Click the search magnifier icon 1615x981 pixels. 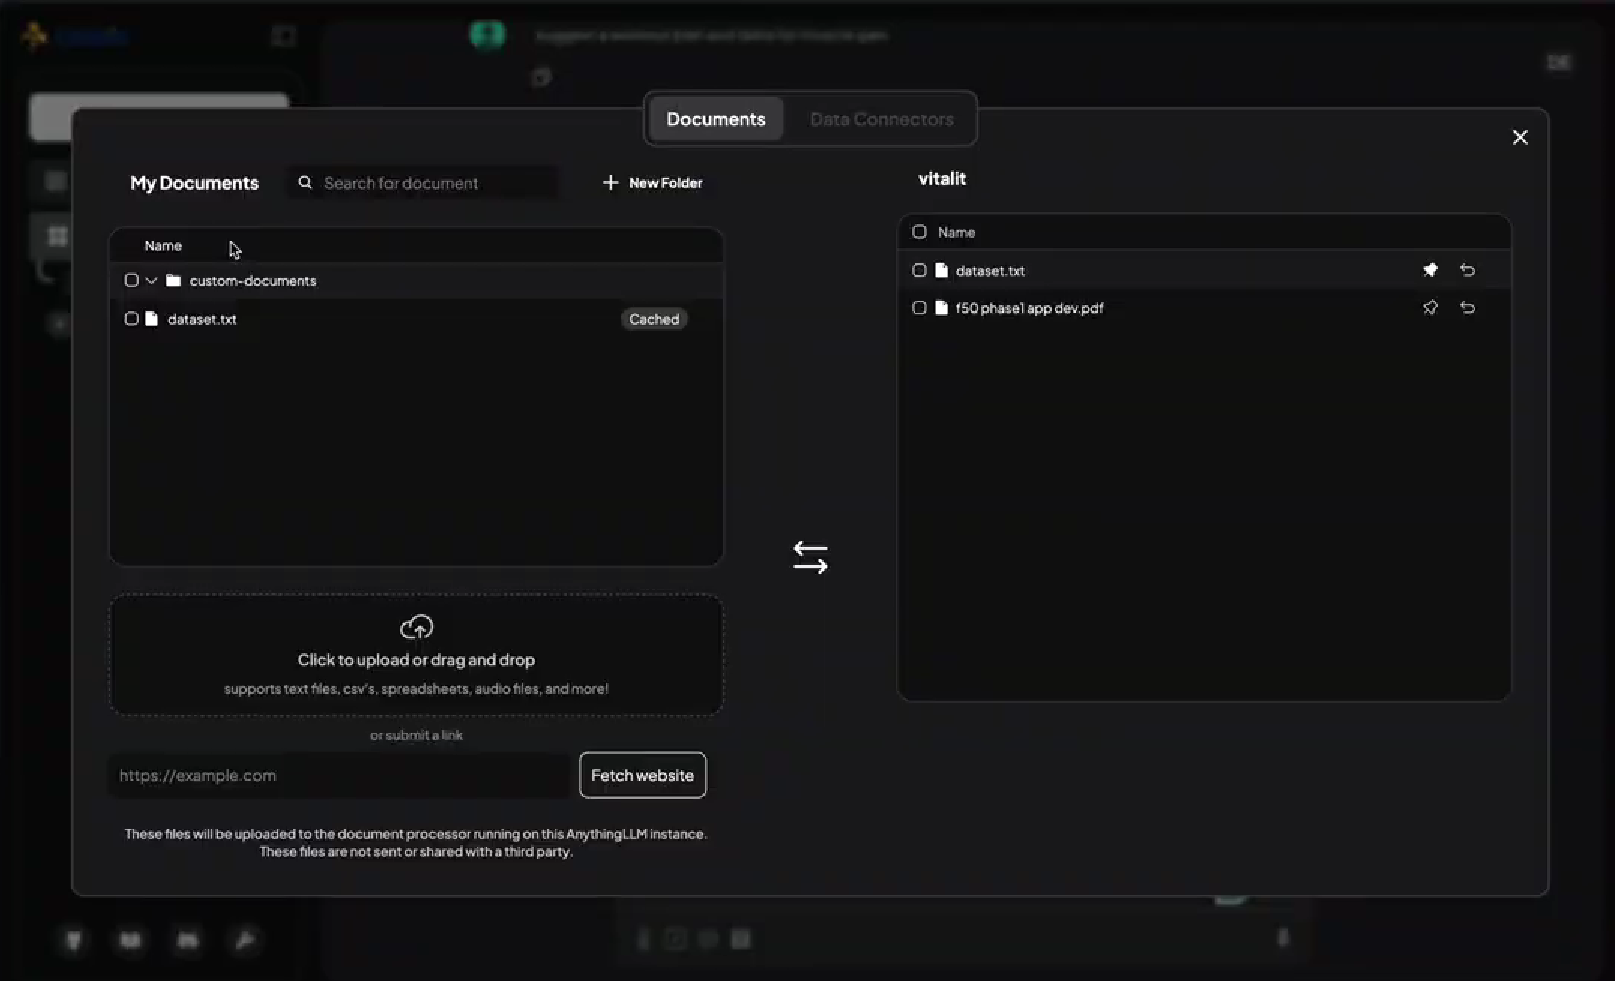pos(305,183)
